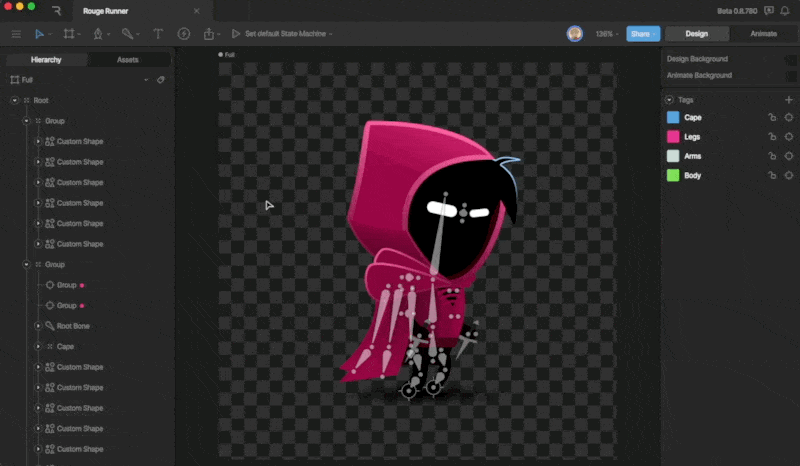Image resolution: width=800 pixels, height=466 pixels.
Task: Open the Animate Background color swatch
Action: (790, 76)
